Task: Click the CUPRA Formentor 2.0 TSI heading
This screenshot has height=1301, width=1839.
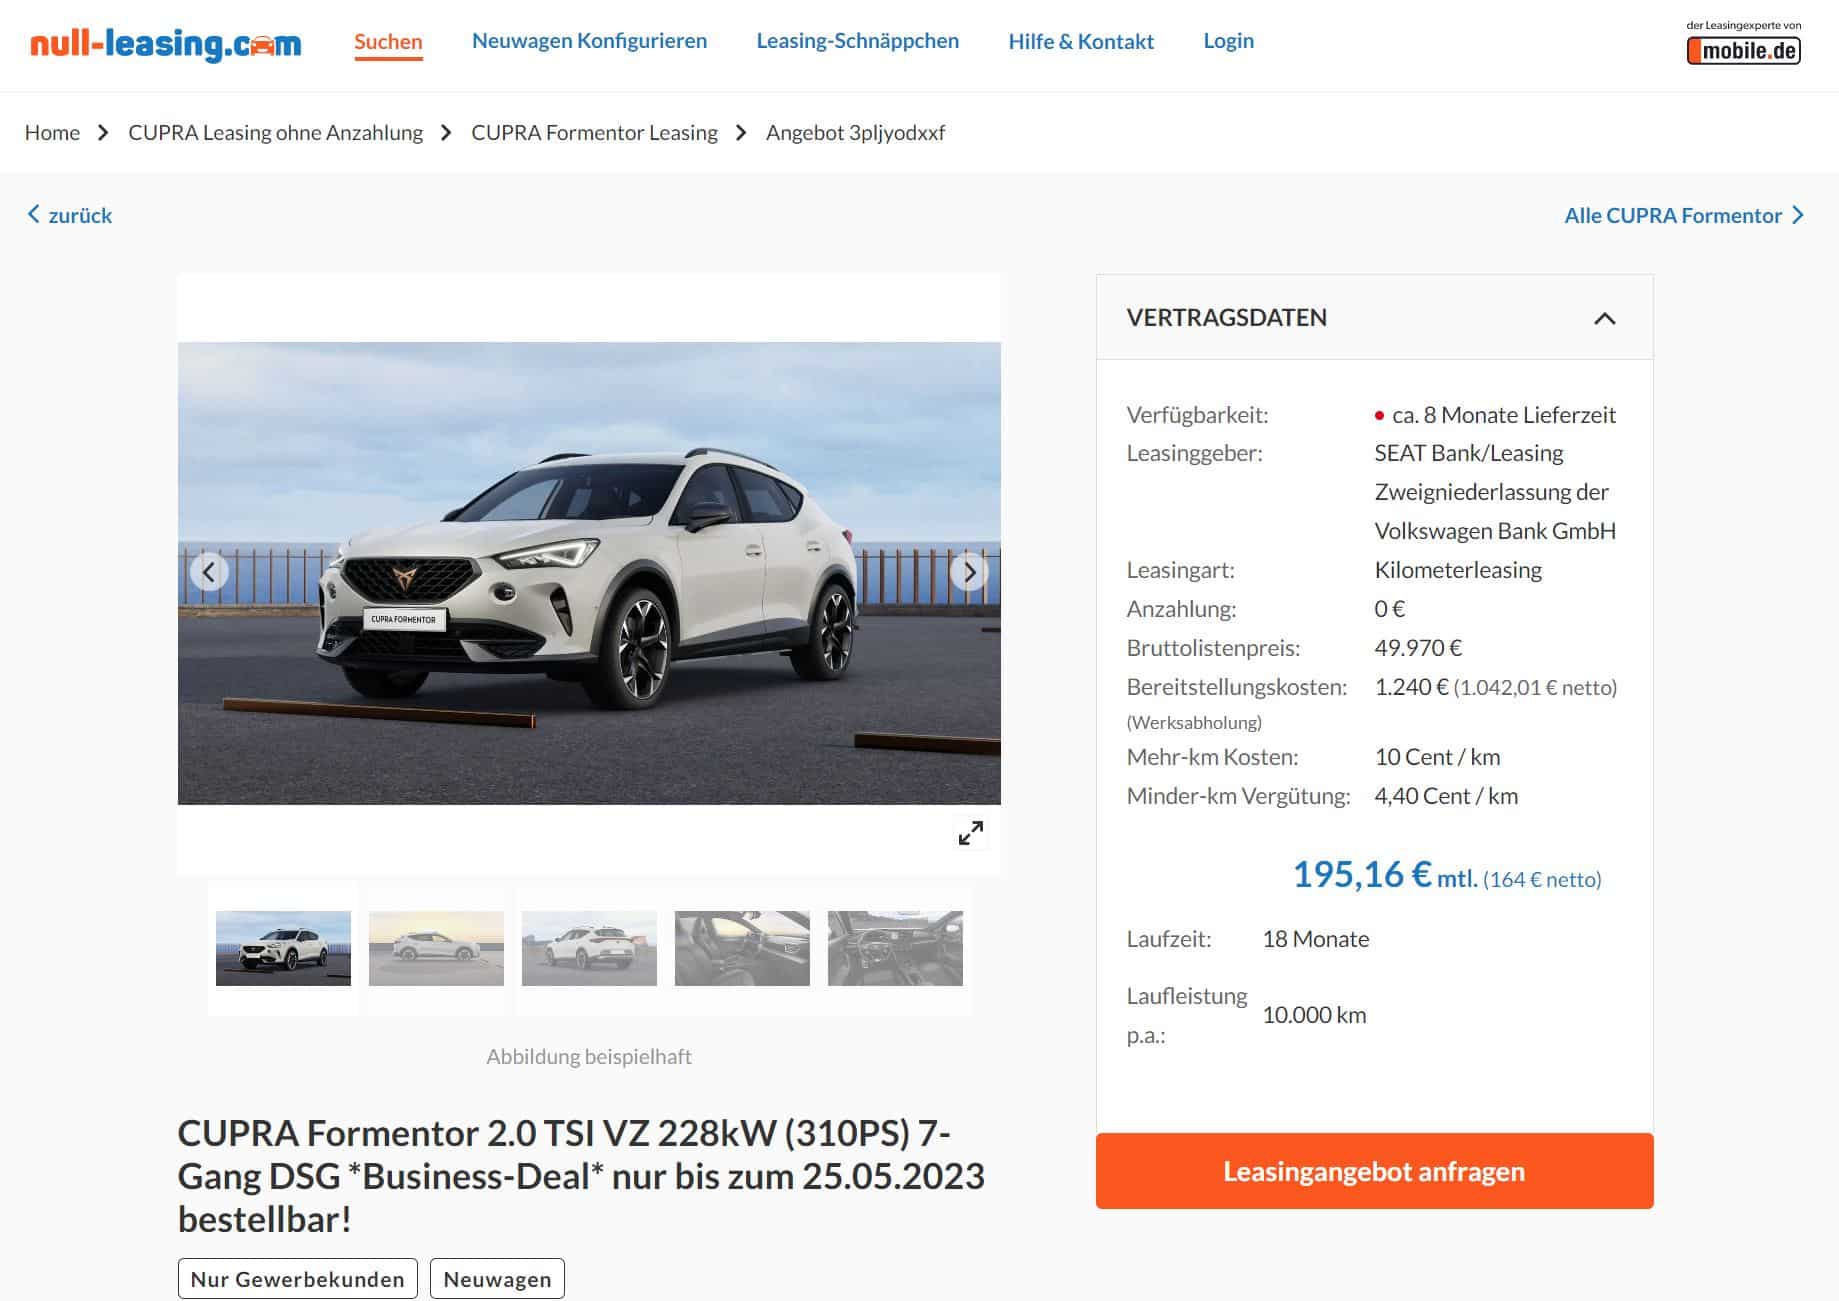Action: [581, 1176]
